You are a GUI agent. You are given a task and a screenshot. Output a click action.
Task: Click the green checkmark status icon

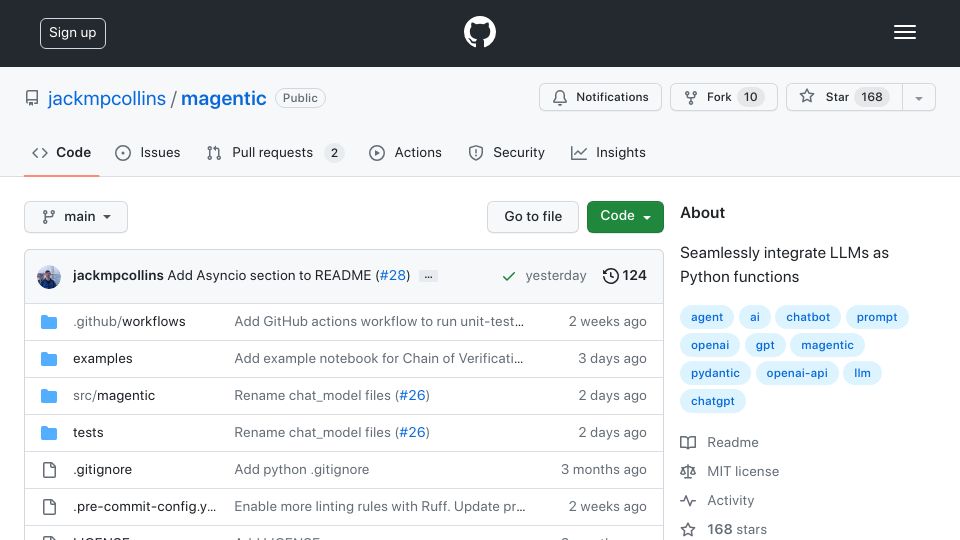508,276
